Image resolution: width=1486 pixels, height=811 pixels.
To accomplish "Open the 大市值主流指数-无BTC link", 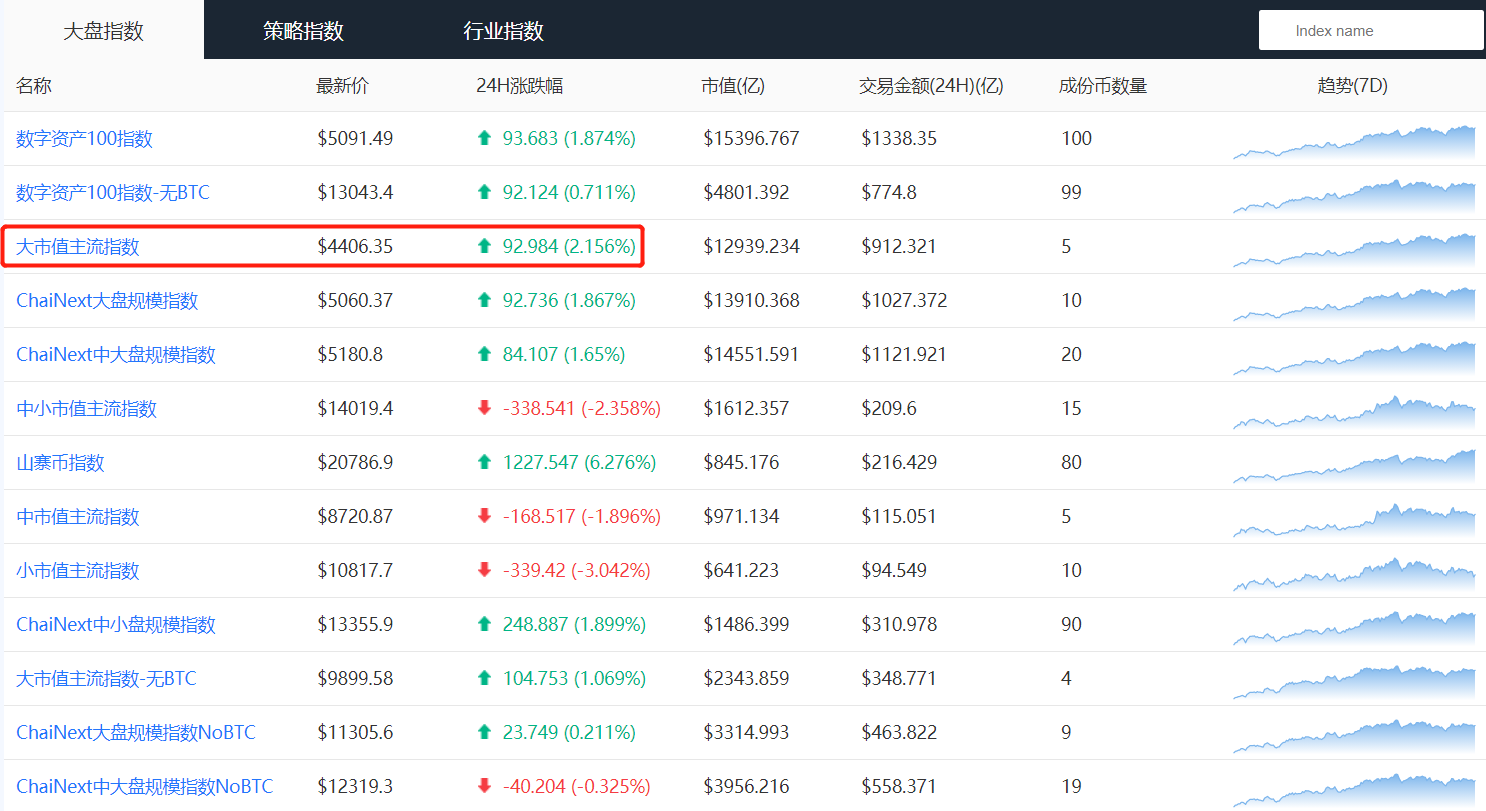I will pyautogui.click(x=106, y=679).
